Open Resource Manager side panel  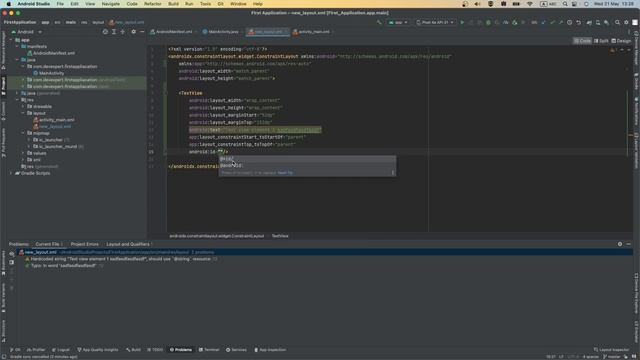click(4, 50)
